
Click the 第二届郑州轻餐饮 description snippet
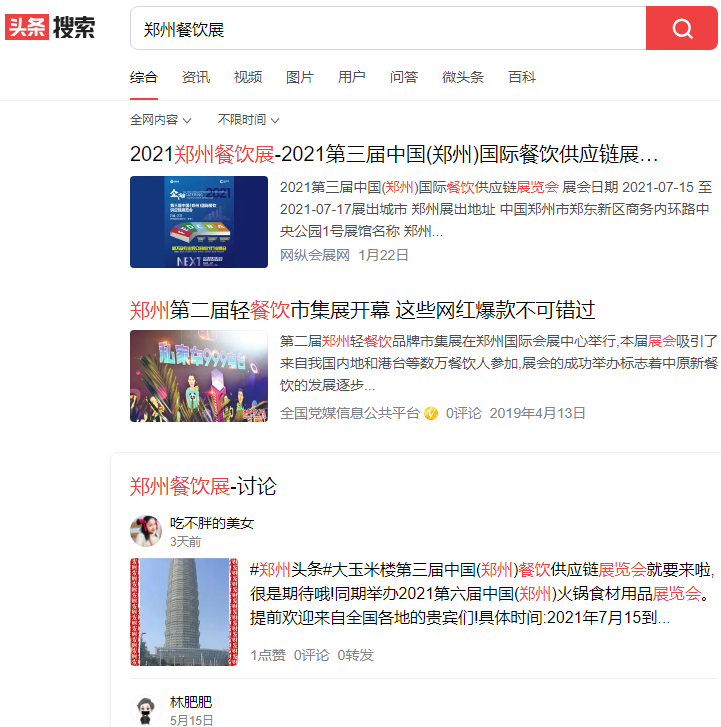499,363
